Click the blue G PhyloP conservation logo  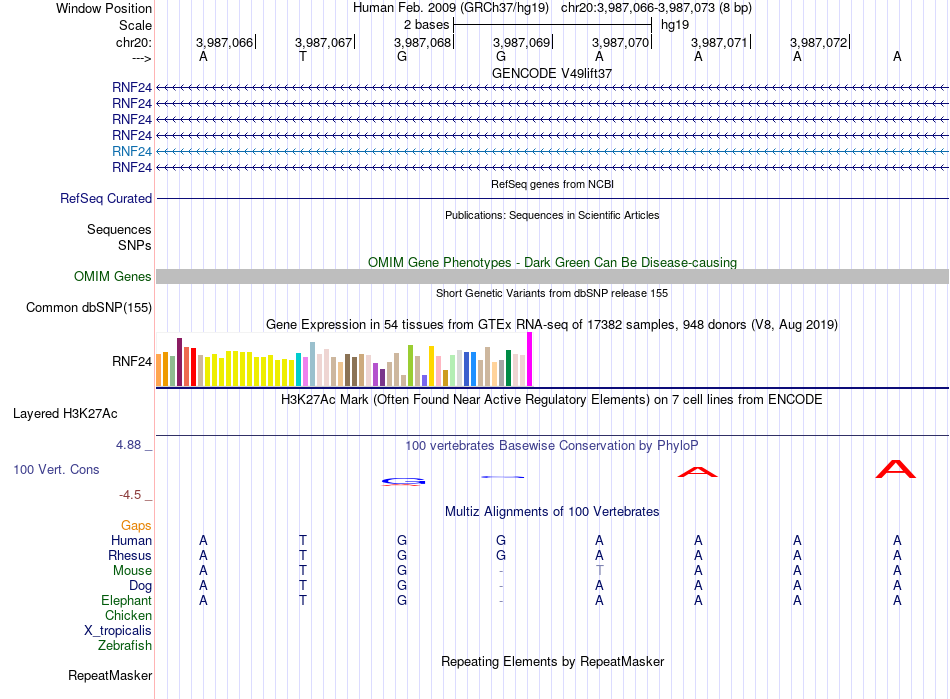tap(403, 482)
